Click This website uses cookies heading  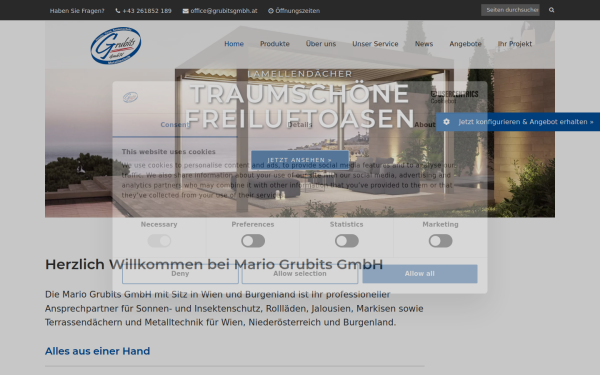168,152
